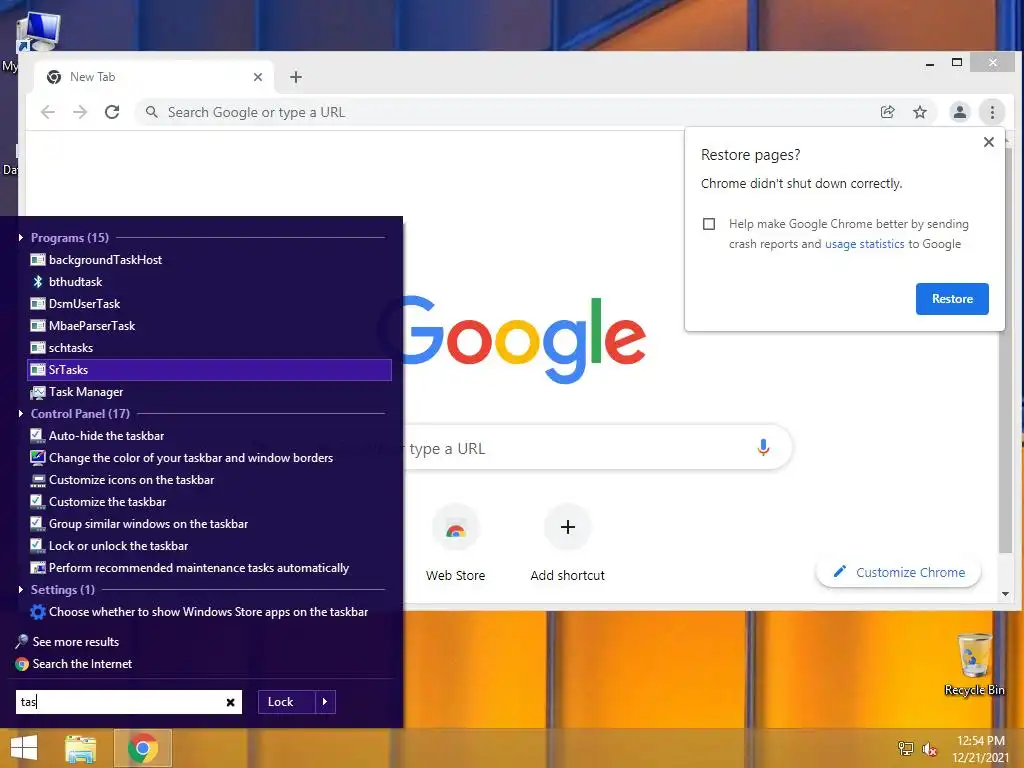Image resolution: width=1024 pixels, height=768 pixels.
Task: Click the network tray icon
Action: coord(906,749)
